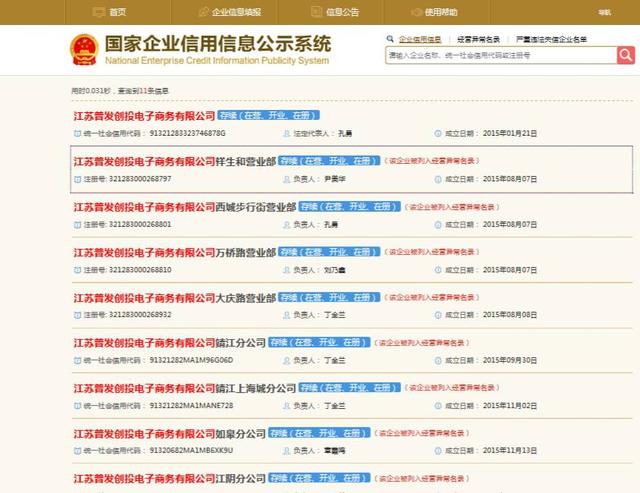This screenshot has height=493, width=640.
Task: Select the 经营异常名录 search tab
Action: point(478,39)
